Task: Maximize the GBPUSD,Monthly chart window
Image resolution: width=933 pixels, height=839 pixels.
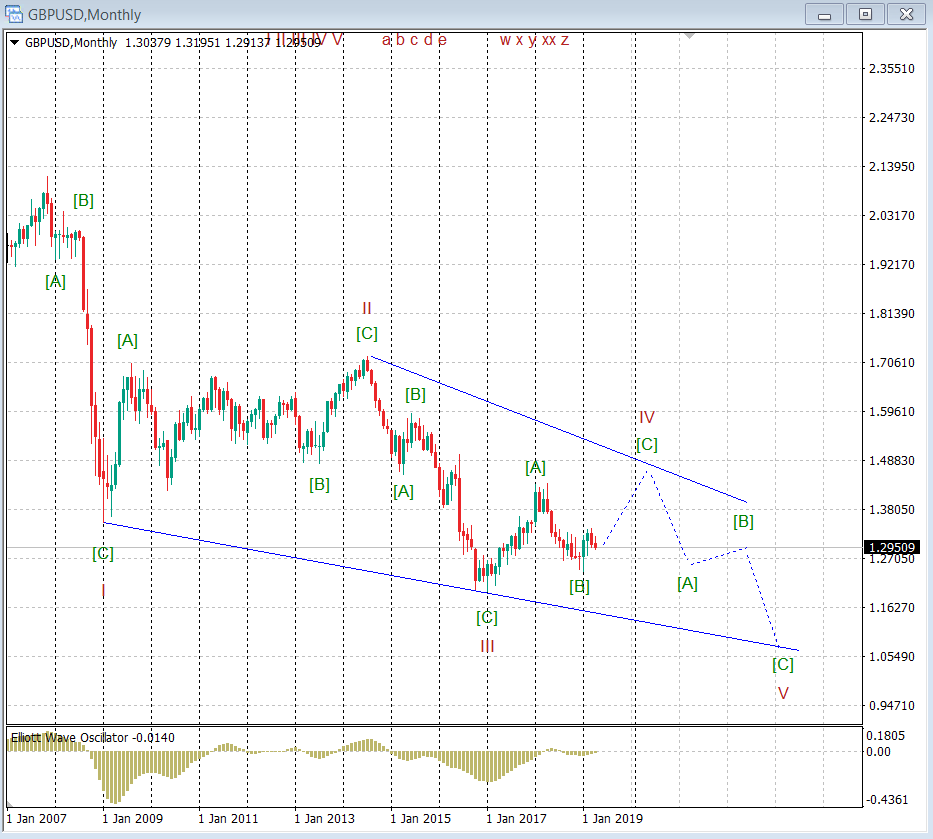Action: pos(865,14)
